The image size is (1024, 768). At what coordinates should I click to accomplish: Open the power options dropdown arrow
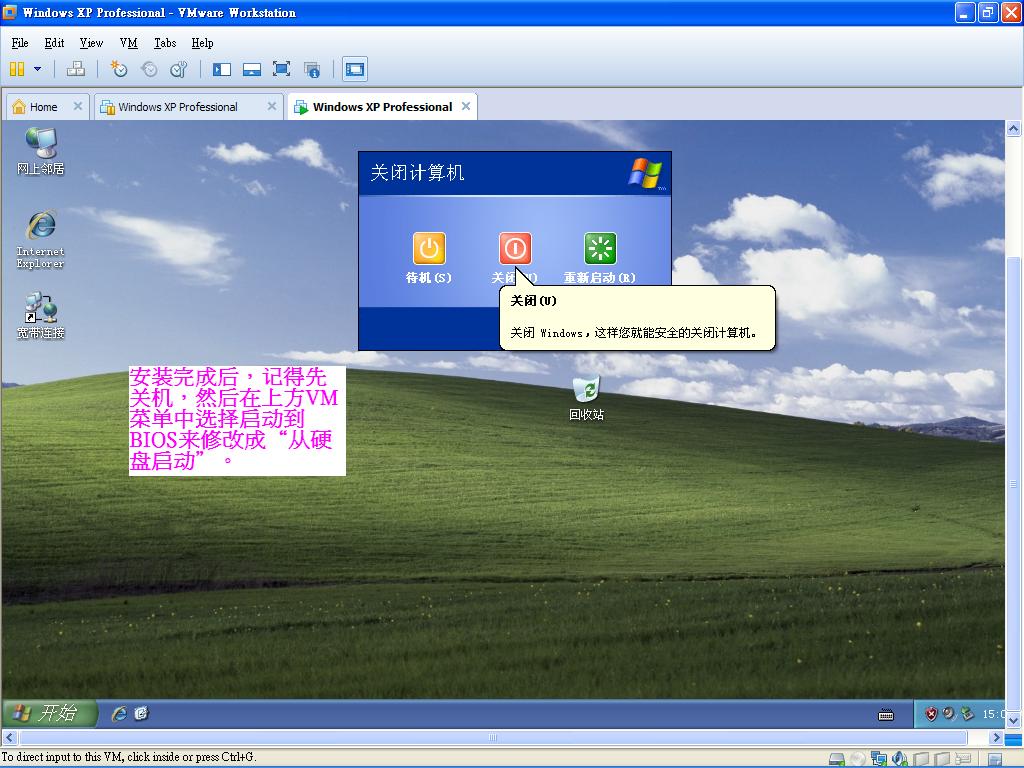(x=37, y=69)
